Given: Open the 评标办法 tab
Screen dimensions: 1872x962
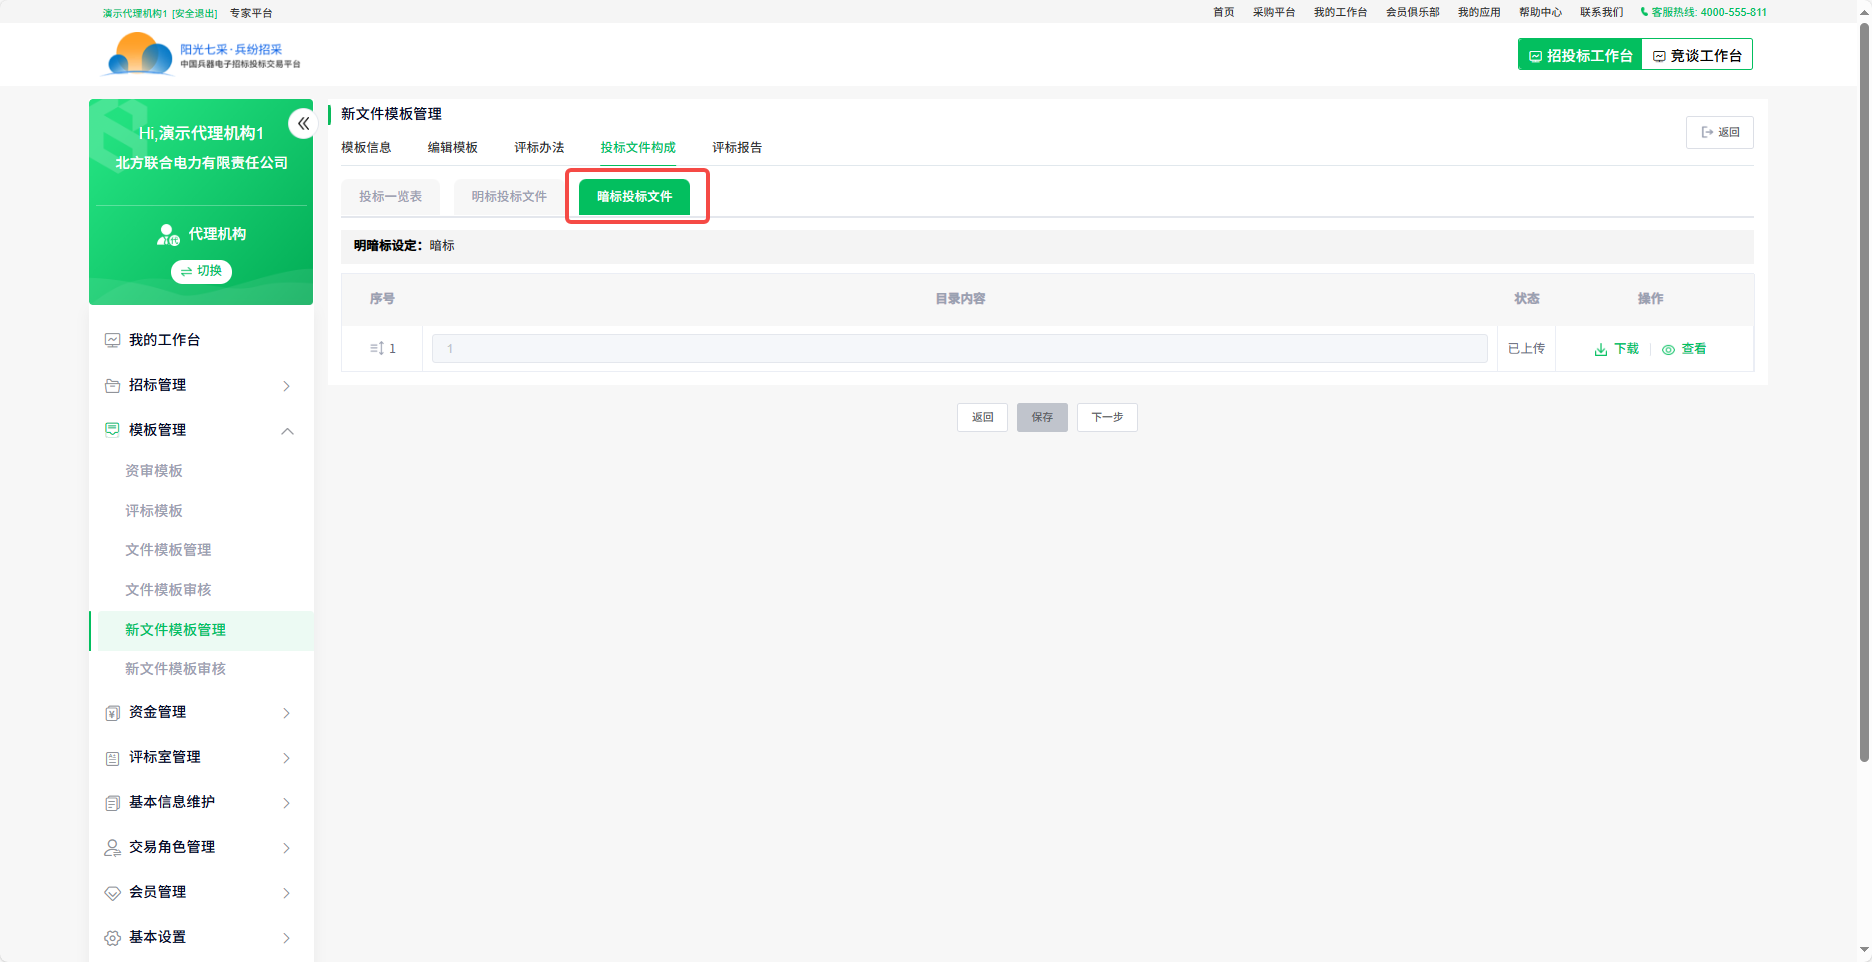Looking at the screenshot, I should click(539, 148).
